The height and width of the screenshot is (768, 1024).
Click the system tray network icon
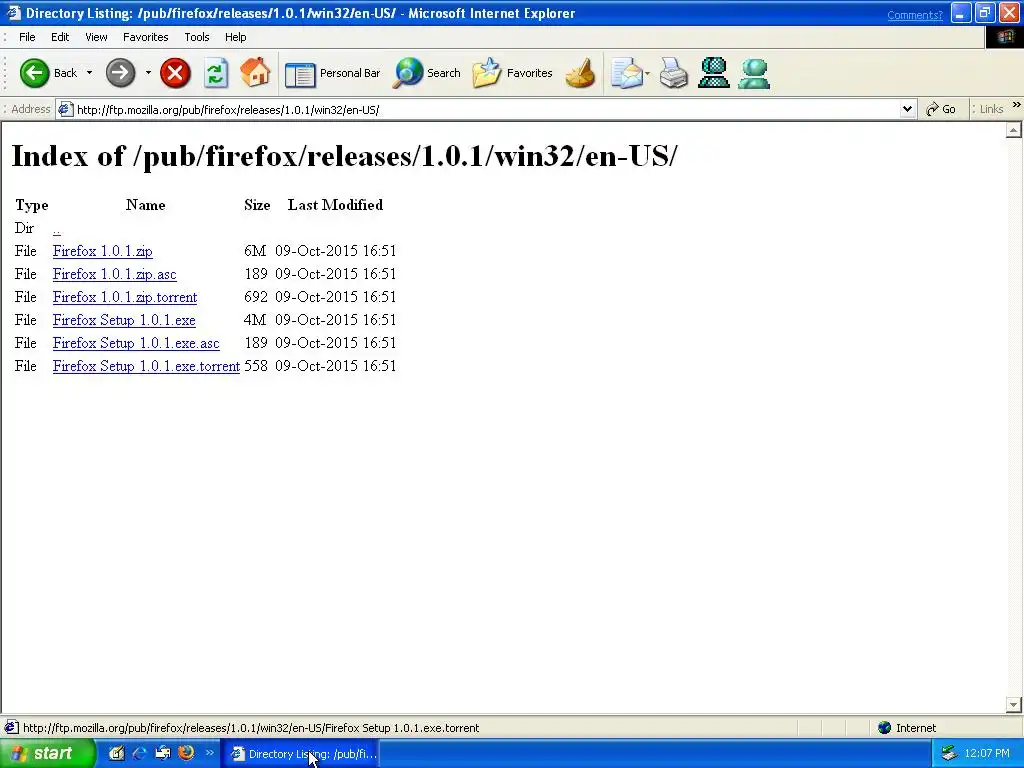pyautogui.click(x=949, y=754)
